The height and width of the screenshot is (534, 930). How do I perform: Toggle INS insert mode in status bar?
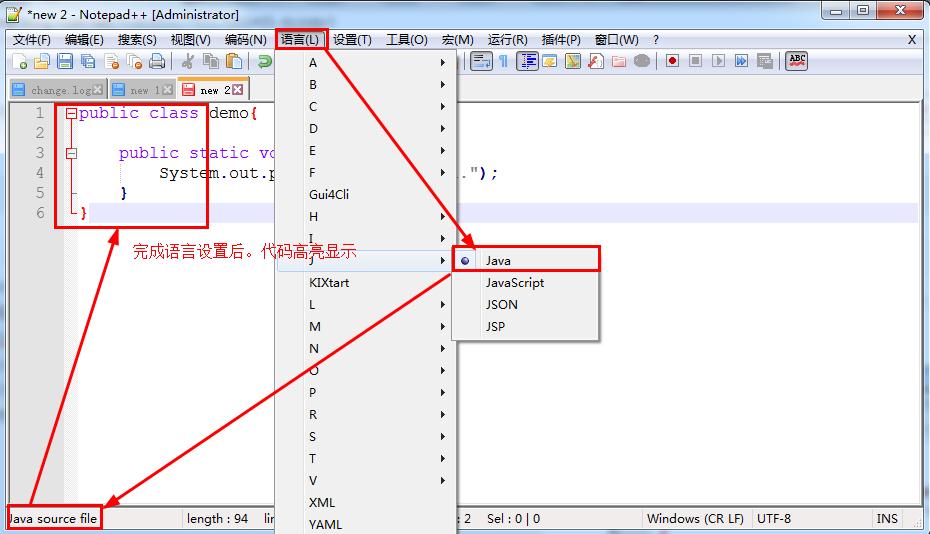coord(887,519)
